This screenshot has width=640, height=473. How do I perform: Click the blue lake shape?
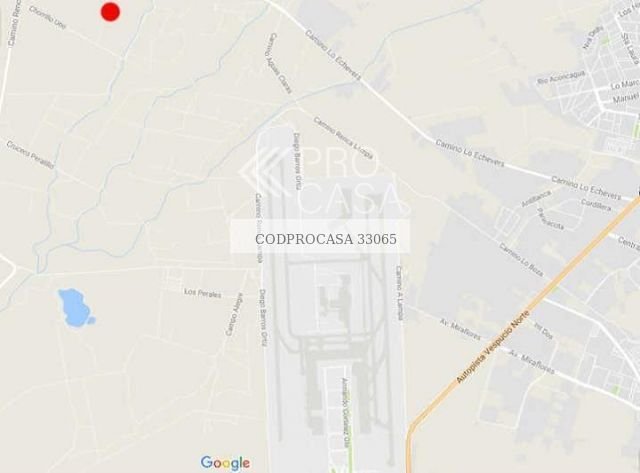pyautogui.click(x=76, y=308)
